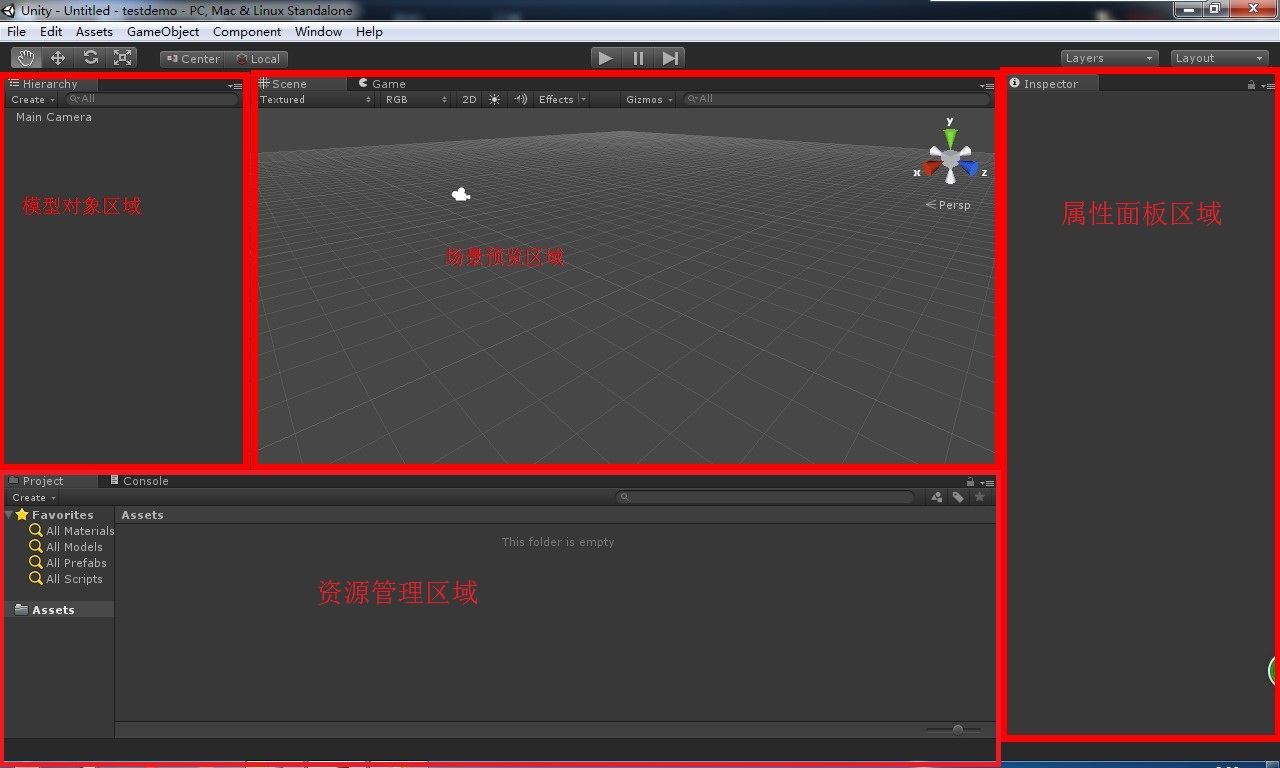Toggle Project panel lock icon

click(970, 482)
